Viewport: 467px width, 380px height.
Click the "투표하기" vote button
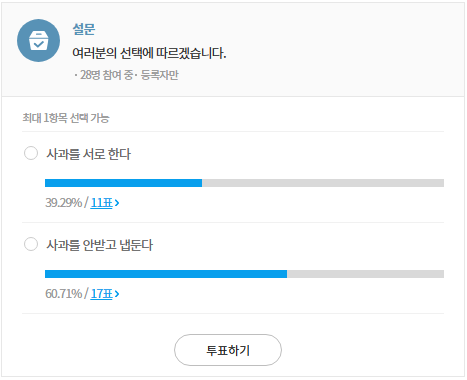(228, 350)
